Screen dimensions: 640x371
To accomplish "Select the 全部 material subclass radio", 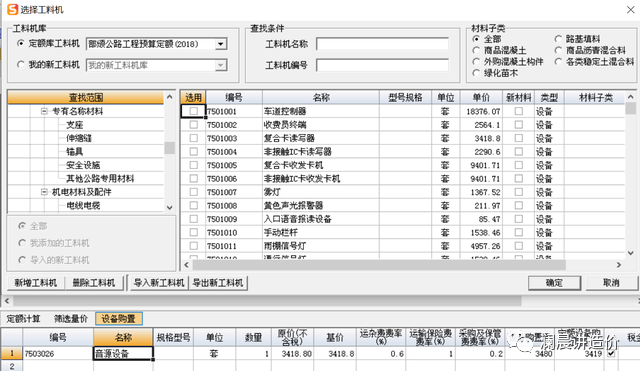I will click(x=476, y=39).
